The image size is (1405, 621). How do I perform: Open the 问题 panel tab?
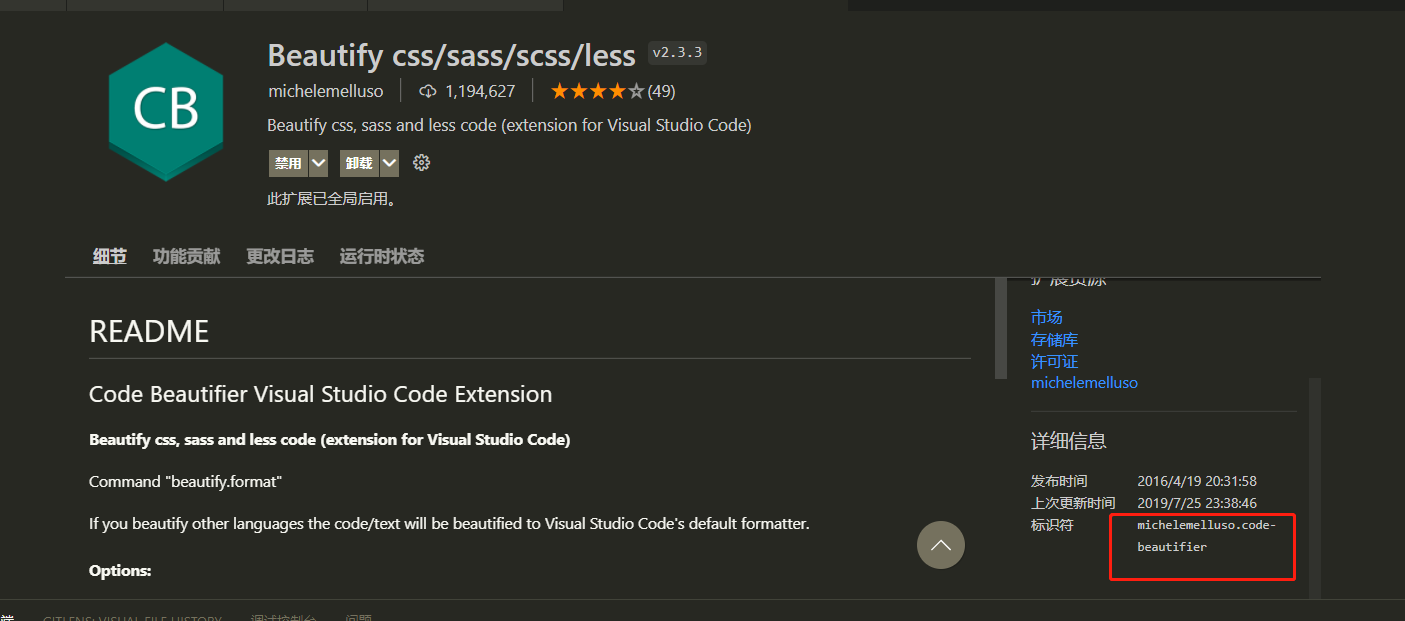tap(358, 617)
